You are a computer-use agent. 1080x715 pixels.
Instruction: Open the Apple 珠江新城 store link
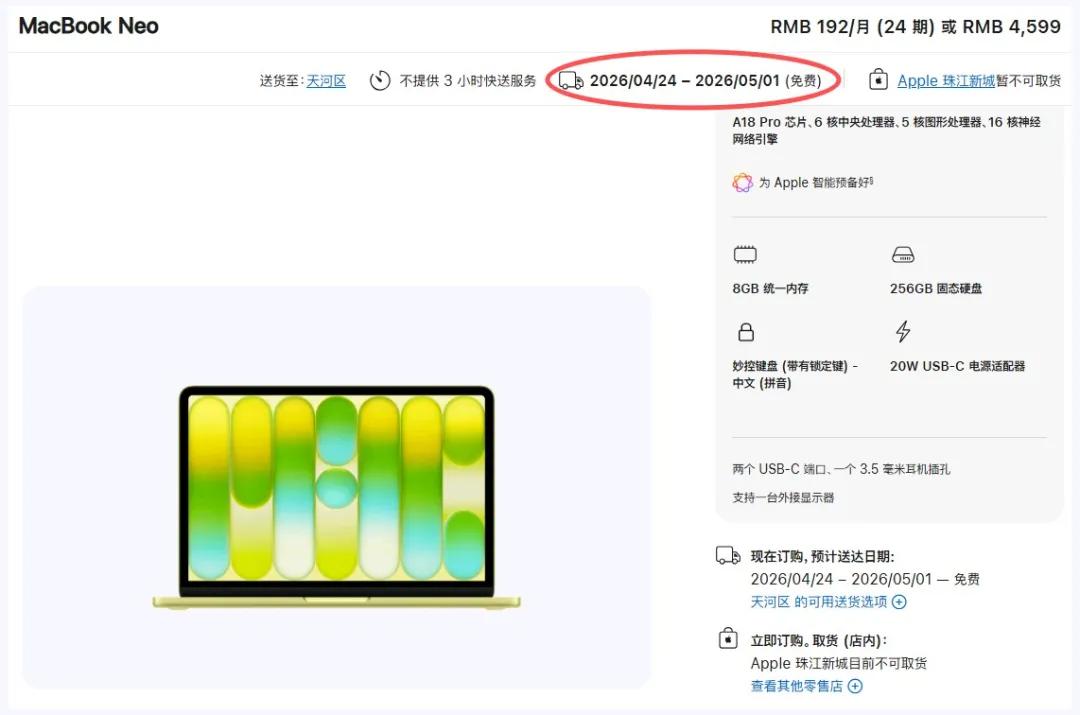point(946,81)
